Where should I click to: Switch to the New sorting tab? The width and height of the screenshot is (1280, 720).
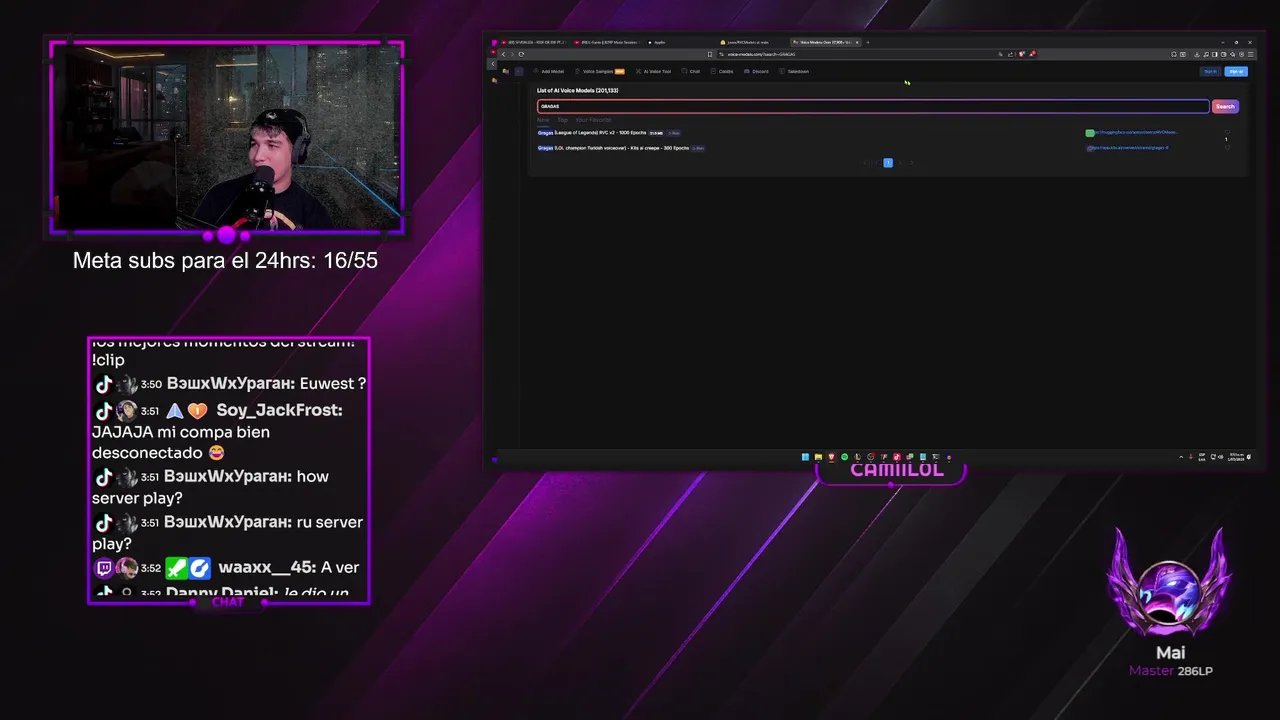(x=543, y=120)
